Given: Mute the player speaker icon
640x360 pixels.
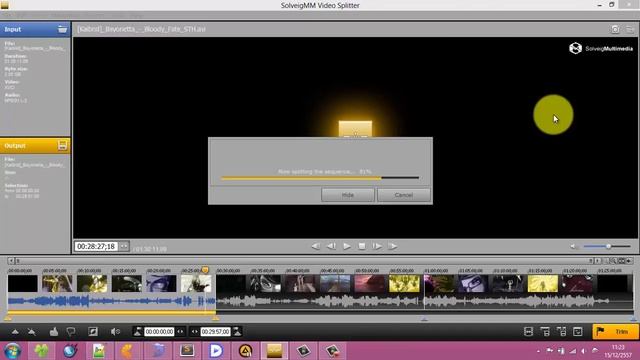Looking at the screenshot, I should click(x=573, y=247).
